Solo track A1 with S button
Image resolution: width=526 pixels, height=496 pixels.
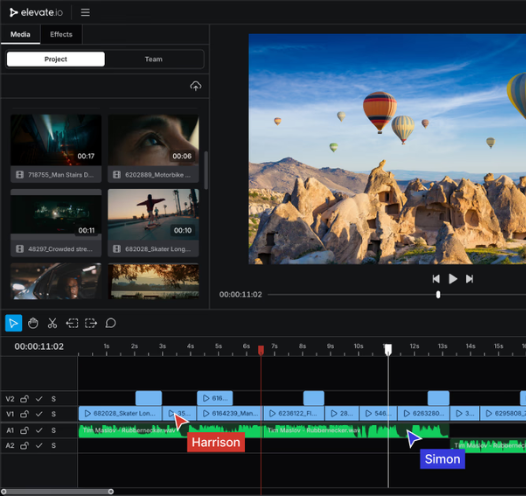point(54,430)
